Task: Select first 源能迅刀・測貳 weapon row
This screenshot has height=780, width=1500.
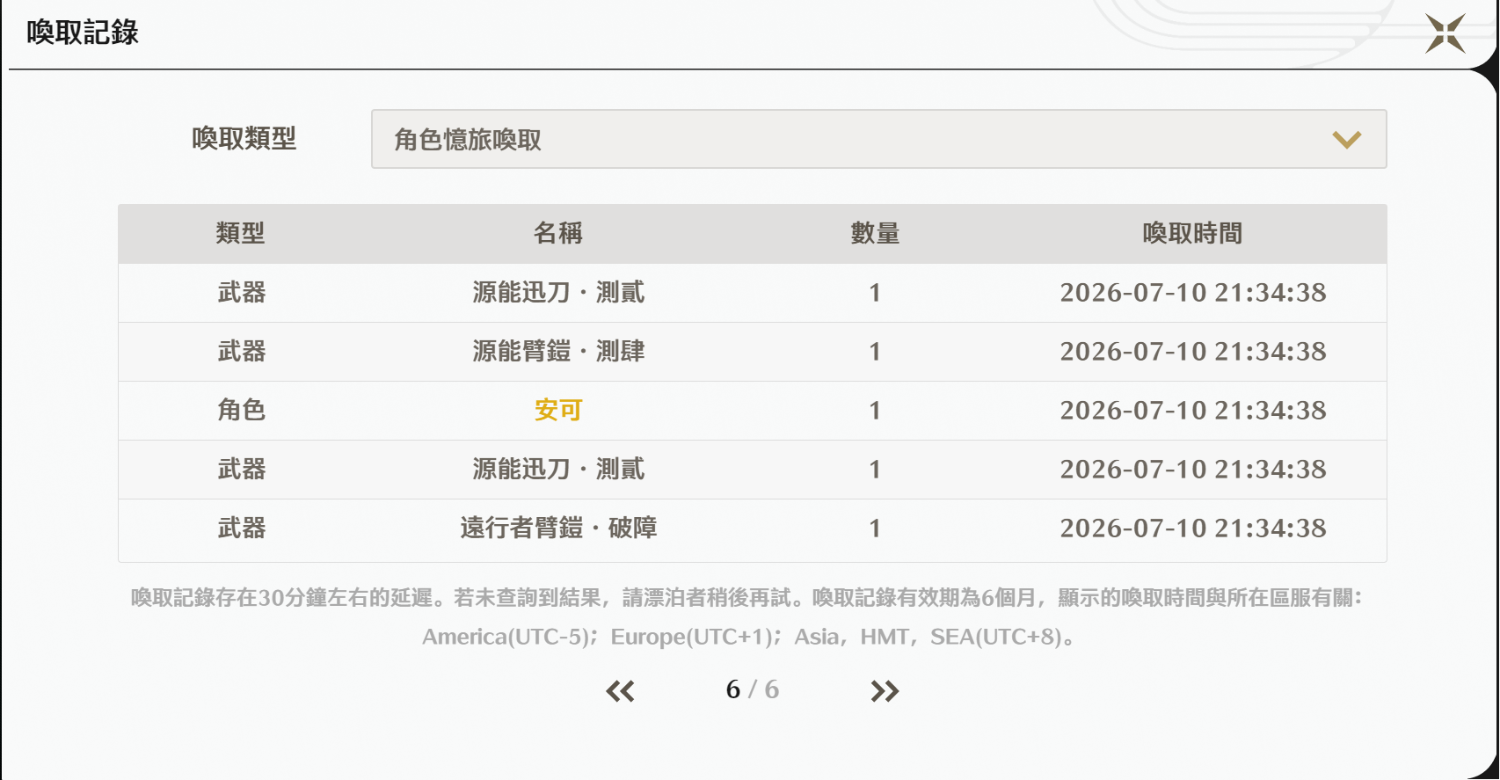Action: (x=752, y=293)
